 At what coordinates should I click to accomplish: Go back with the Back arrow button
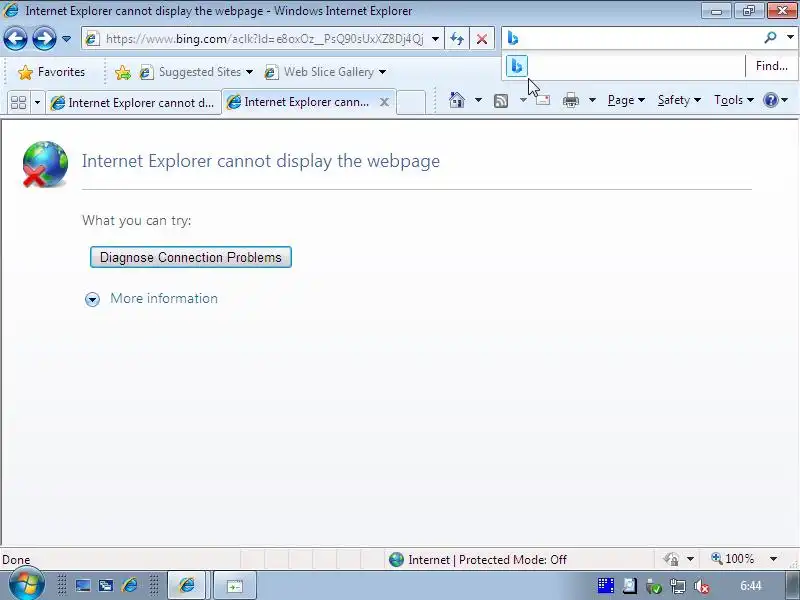point(15,39)
